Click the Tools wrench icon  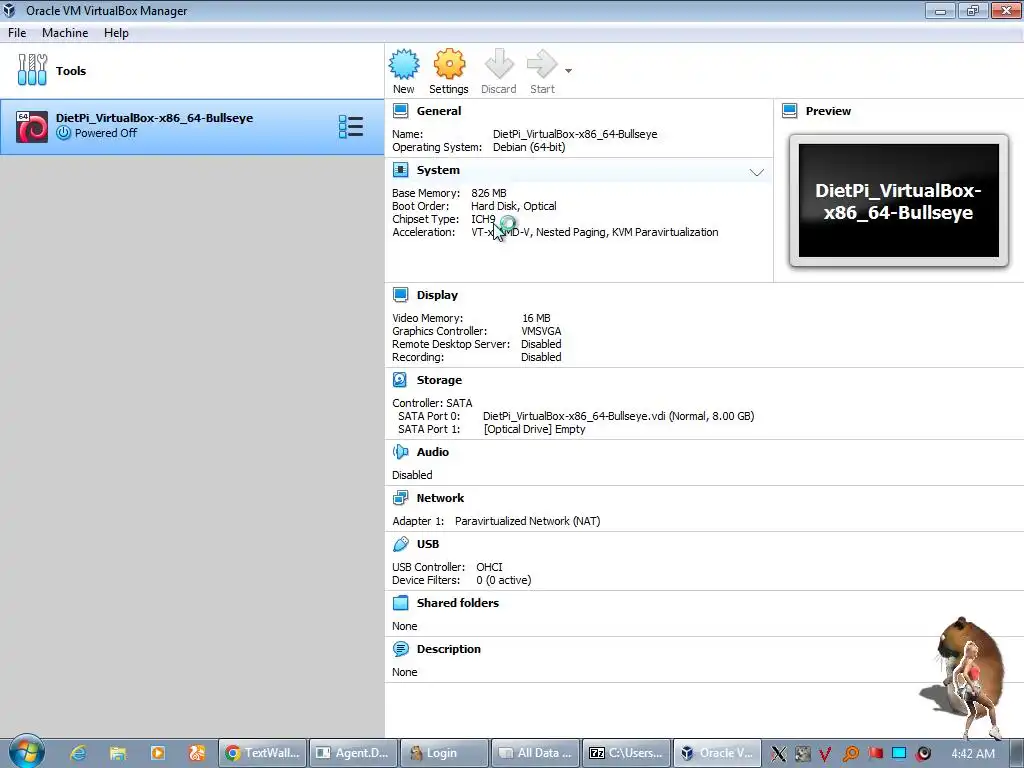pyautogui.click(x=32, y=70)
